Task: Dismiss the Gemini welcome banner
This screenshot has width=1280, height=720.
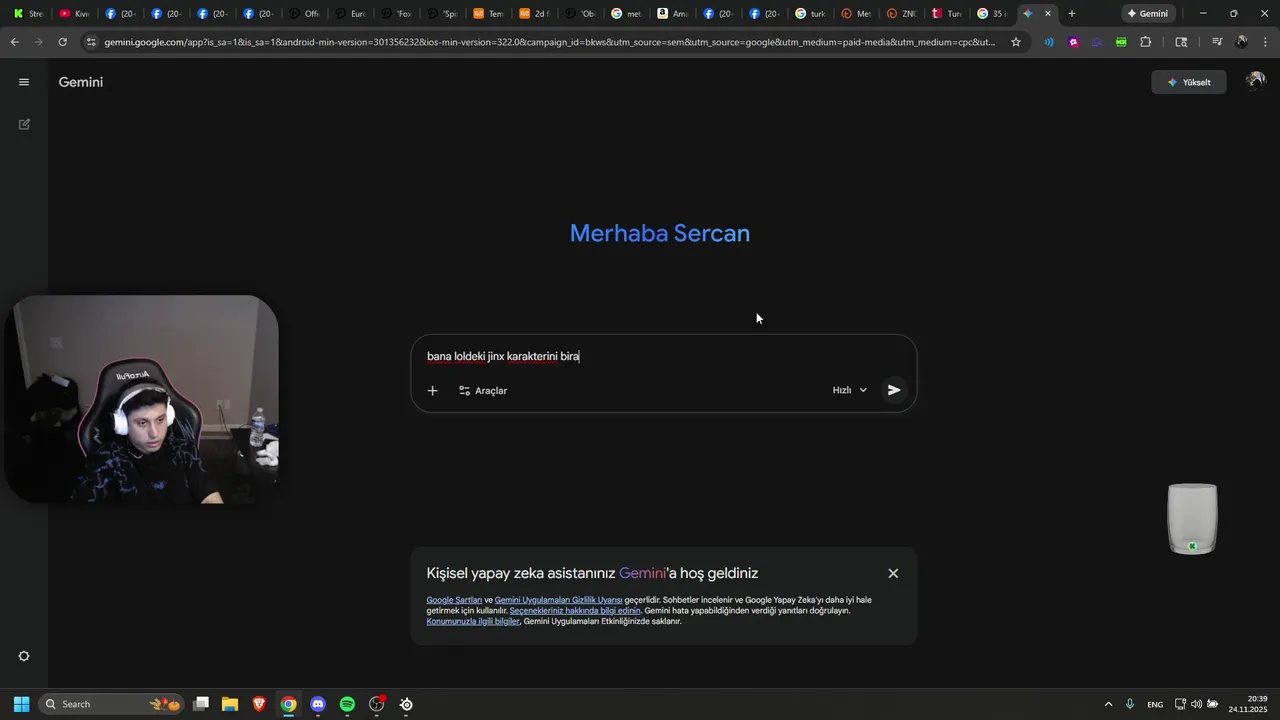Action: point(893,573)
